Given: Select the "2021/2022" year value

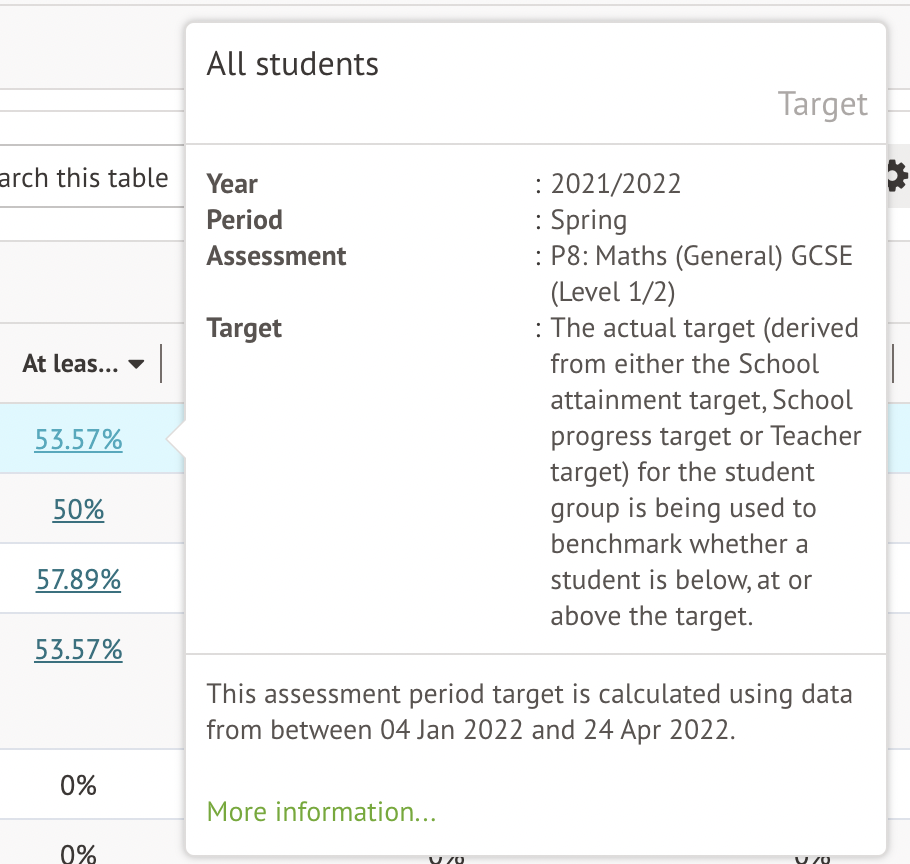Looking at the screenshot, I should click(x=615, y=184).
